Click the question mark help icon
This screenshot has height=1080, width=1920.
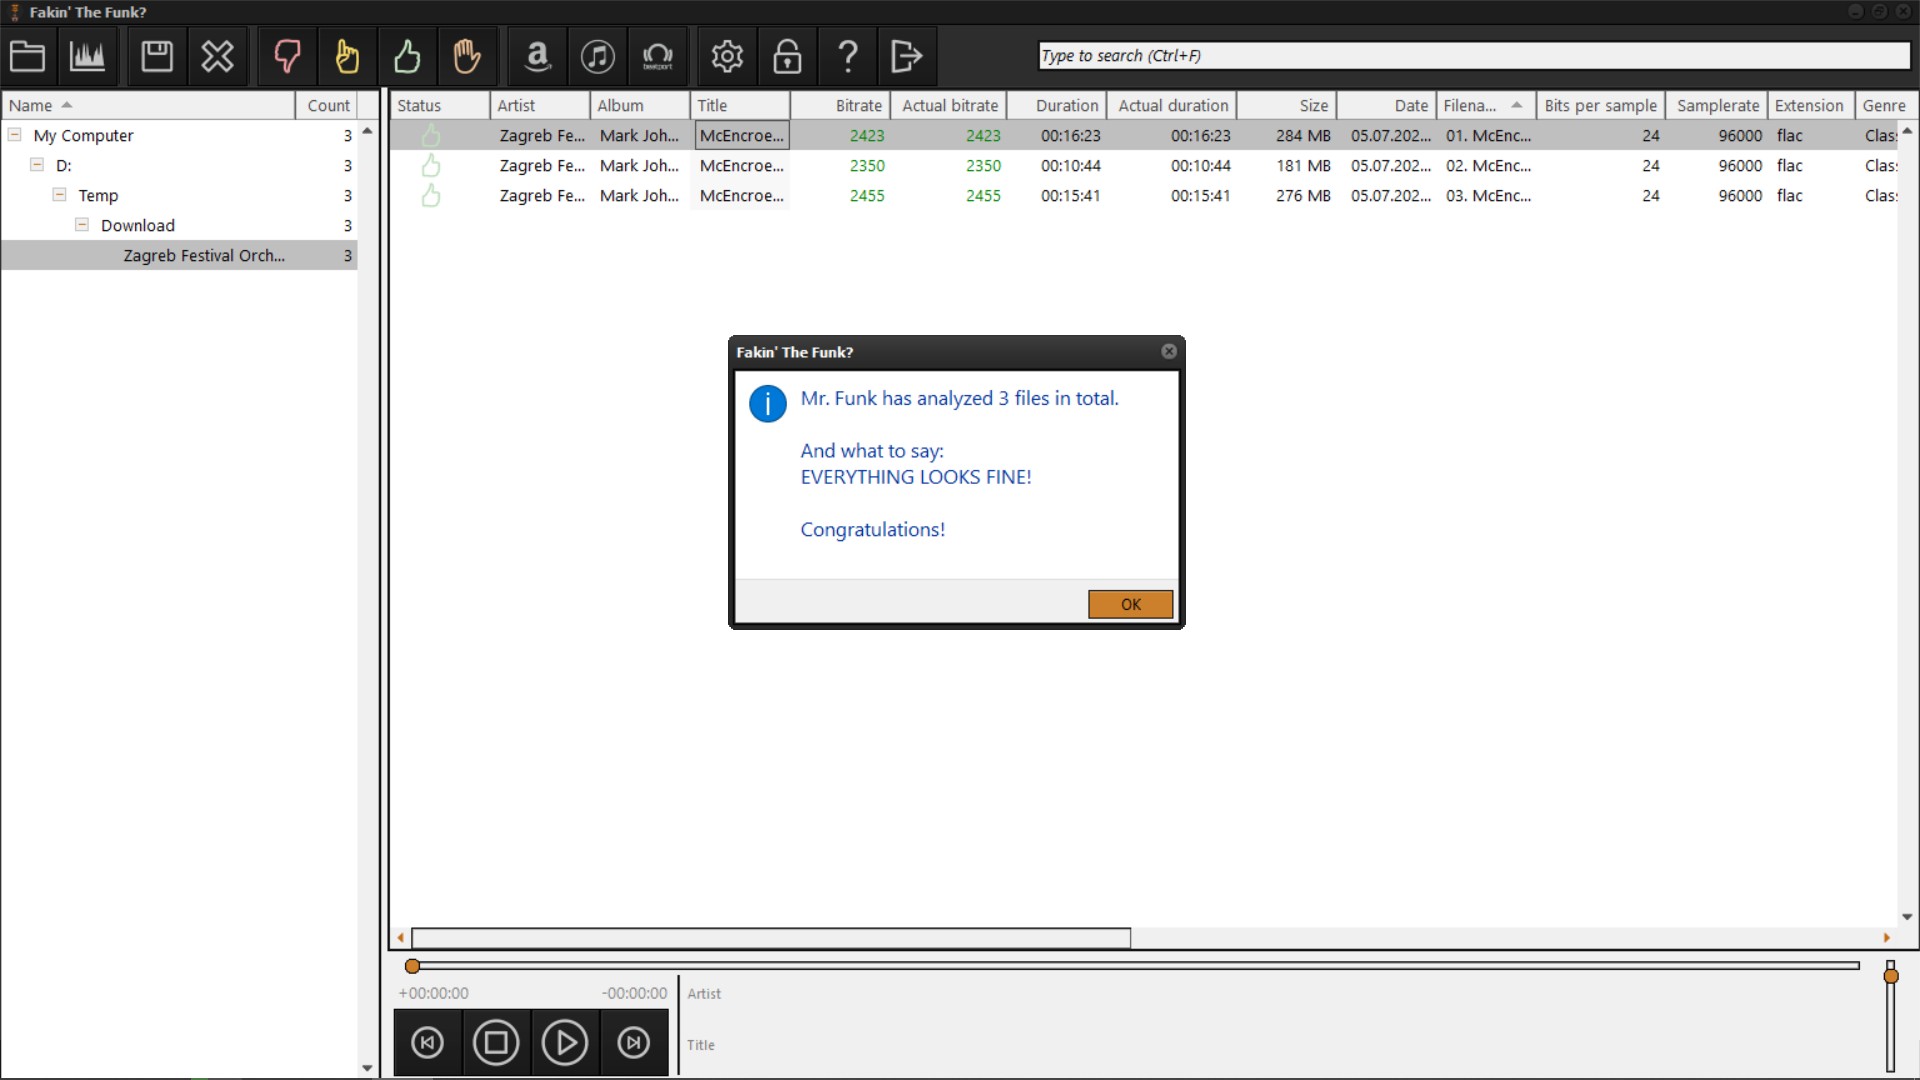point(847,57)
